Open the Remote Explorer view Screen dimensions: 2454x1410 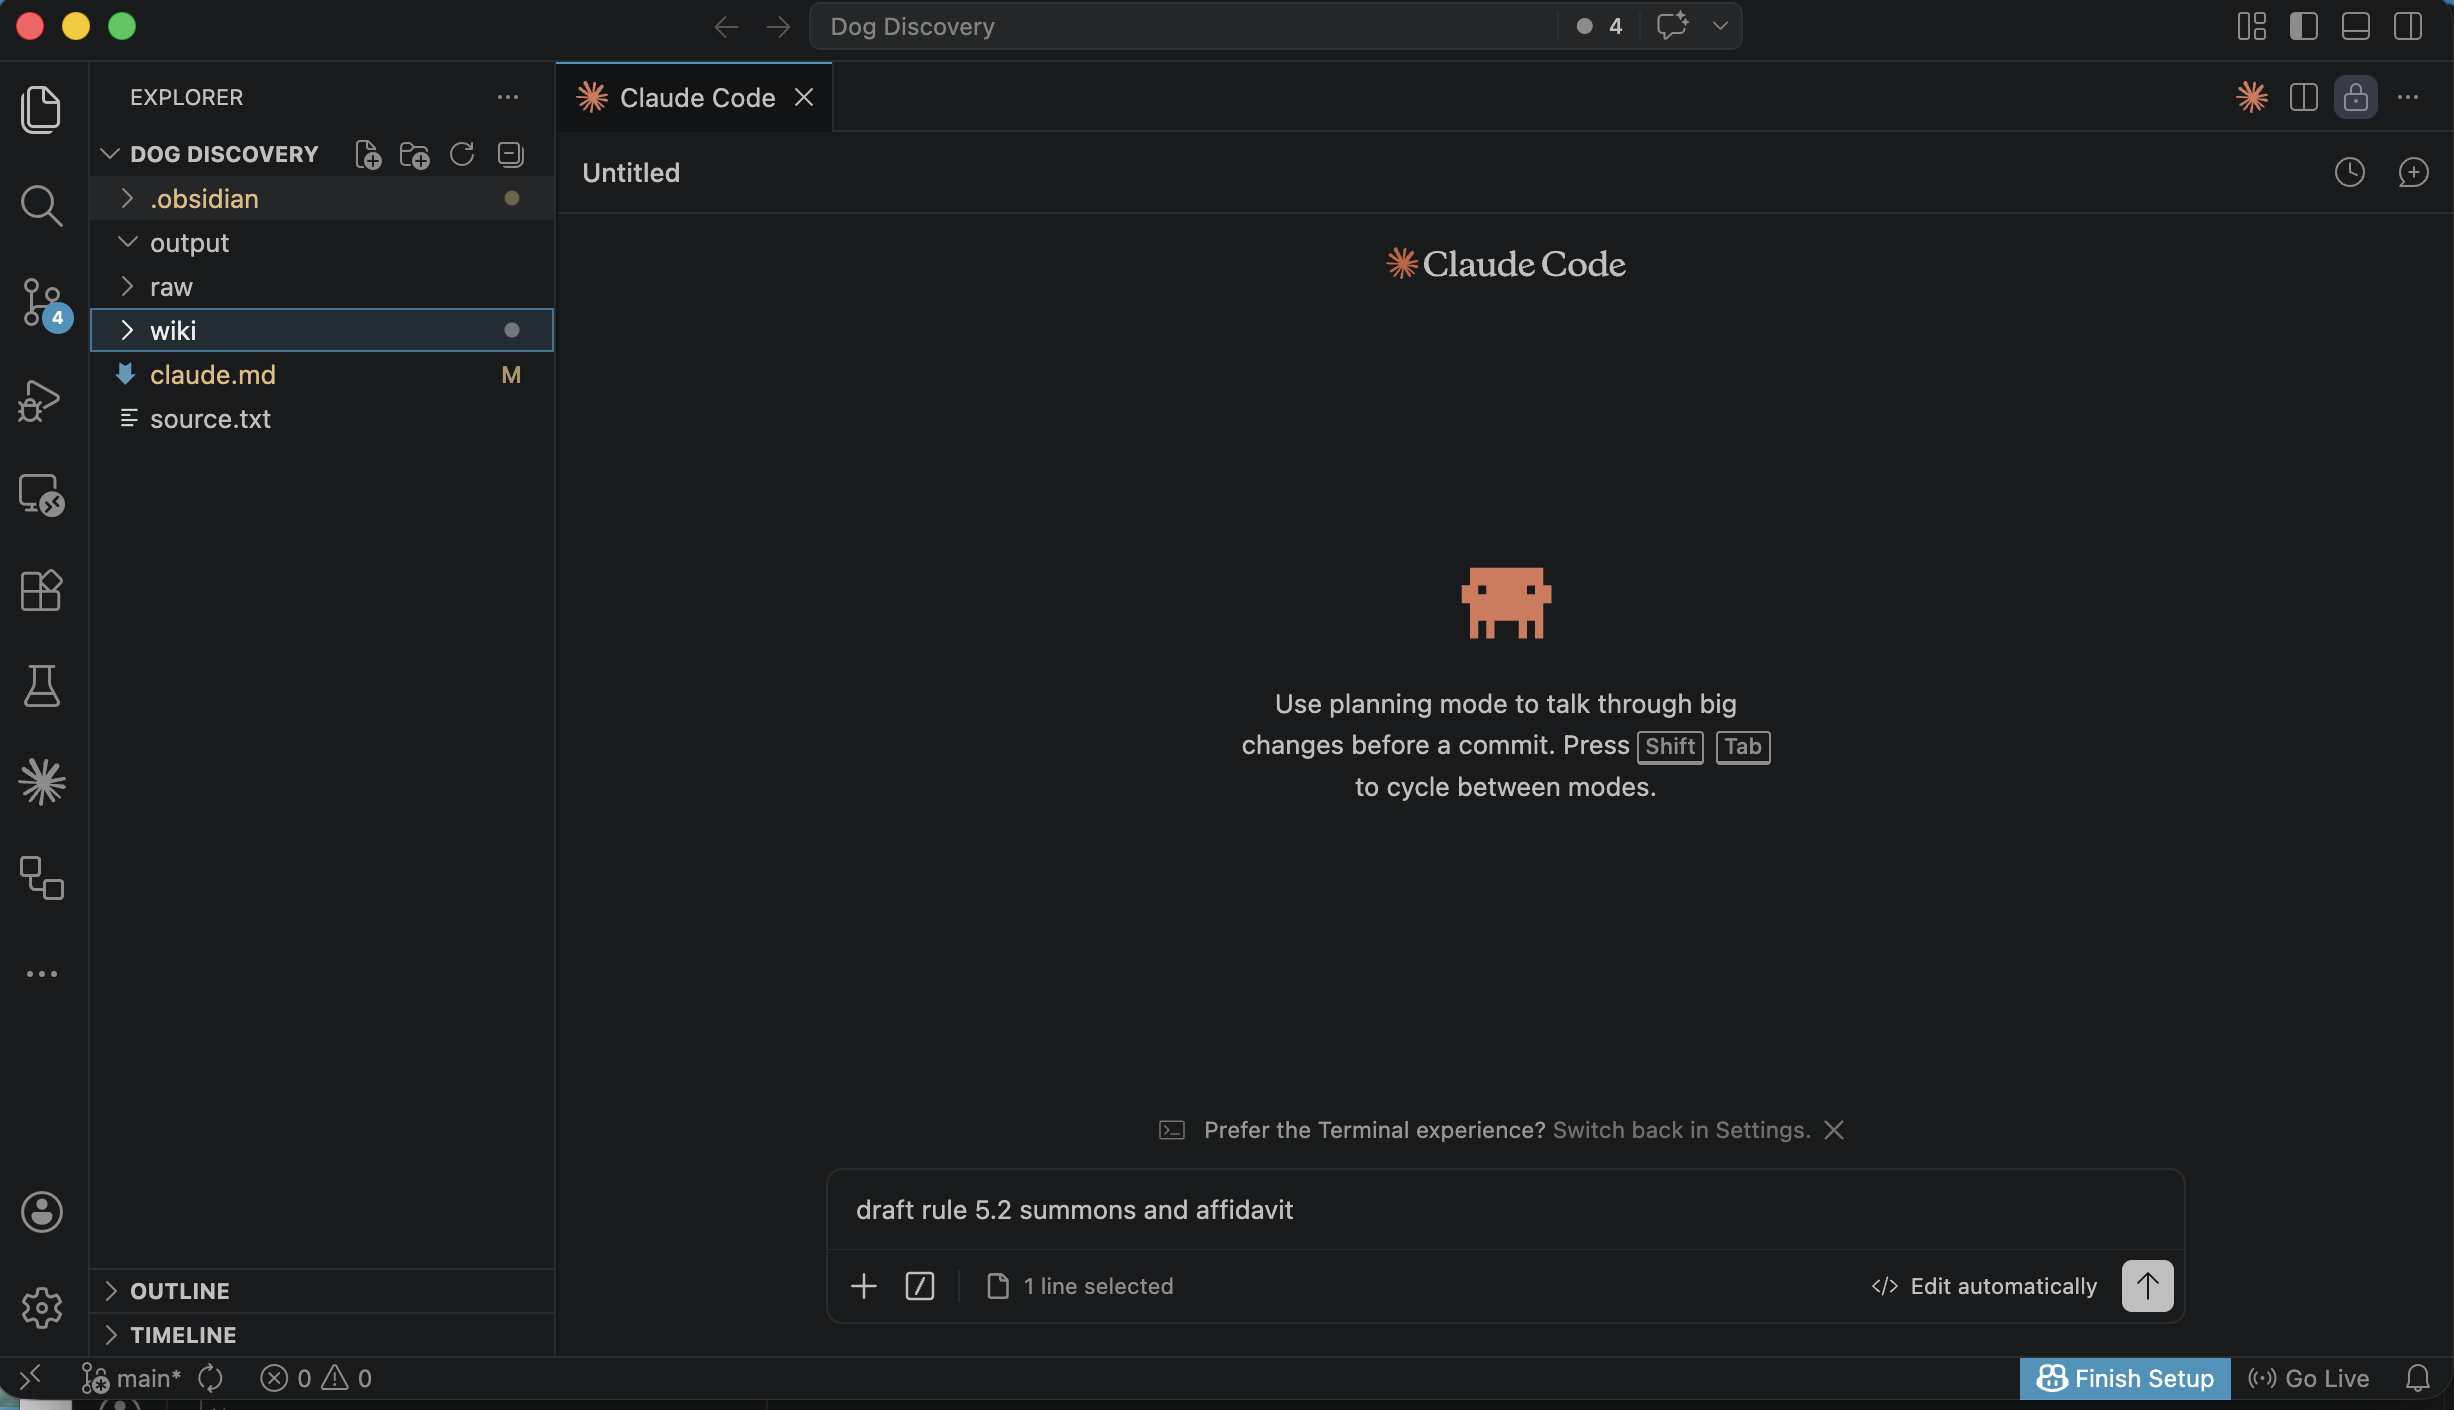pyautogui.click(x=41, y=495)
